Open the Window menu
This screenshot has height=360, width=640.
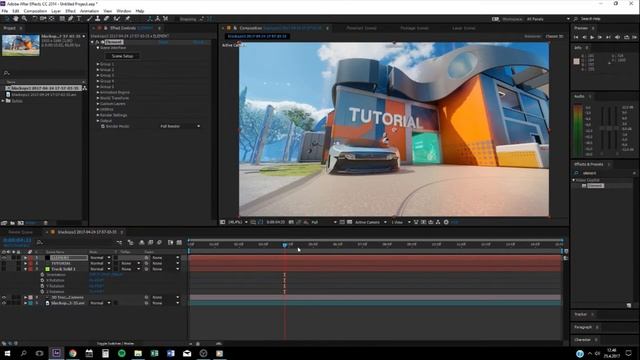124,11
